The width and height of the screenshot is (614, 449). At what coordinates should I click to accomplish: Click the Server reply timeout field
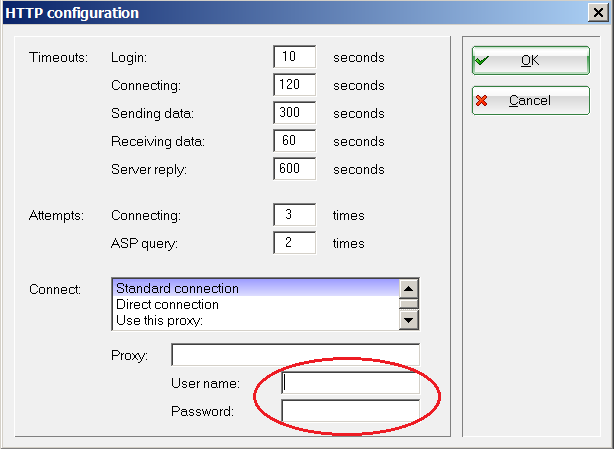click(x=294, y=169)
